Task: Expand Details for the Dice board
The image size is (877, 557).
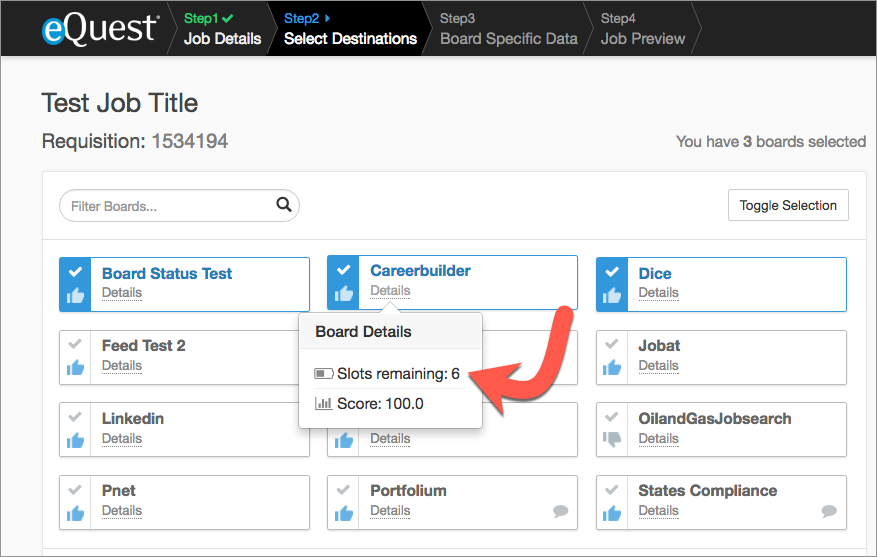Action: [658, 293]
